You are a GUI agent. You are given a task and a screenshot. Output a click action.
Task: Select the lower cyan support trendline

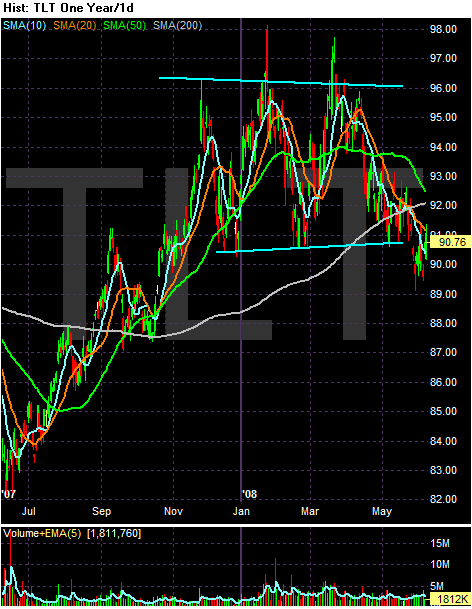(309, 247)
